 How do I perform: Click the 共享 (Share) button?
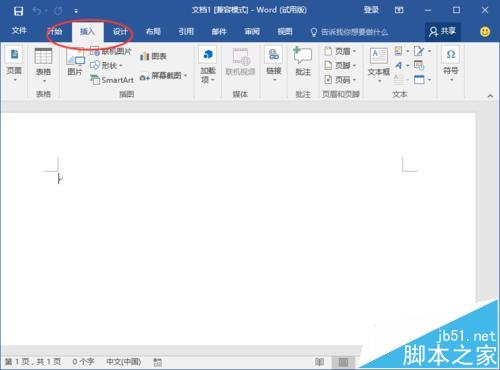click(443, 32)
